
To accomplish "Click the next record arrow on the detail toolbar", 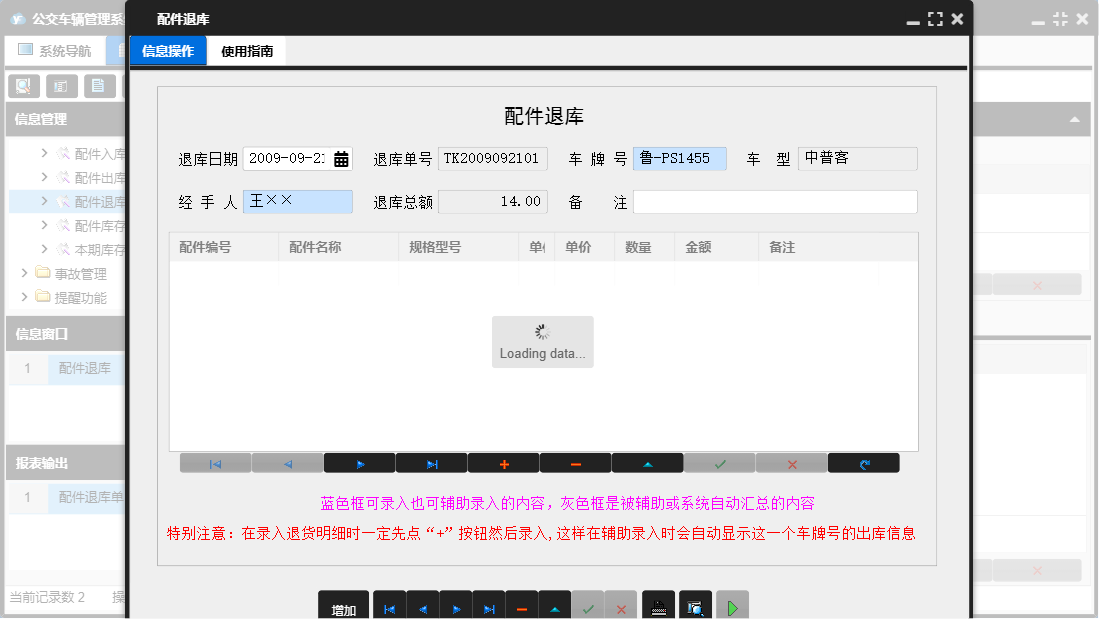I will pos(359,462).
